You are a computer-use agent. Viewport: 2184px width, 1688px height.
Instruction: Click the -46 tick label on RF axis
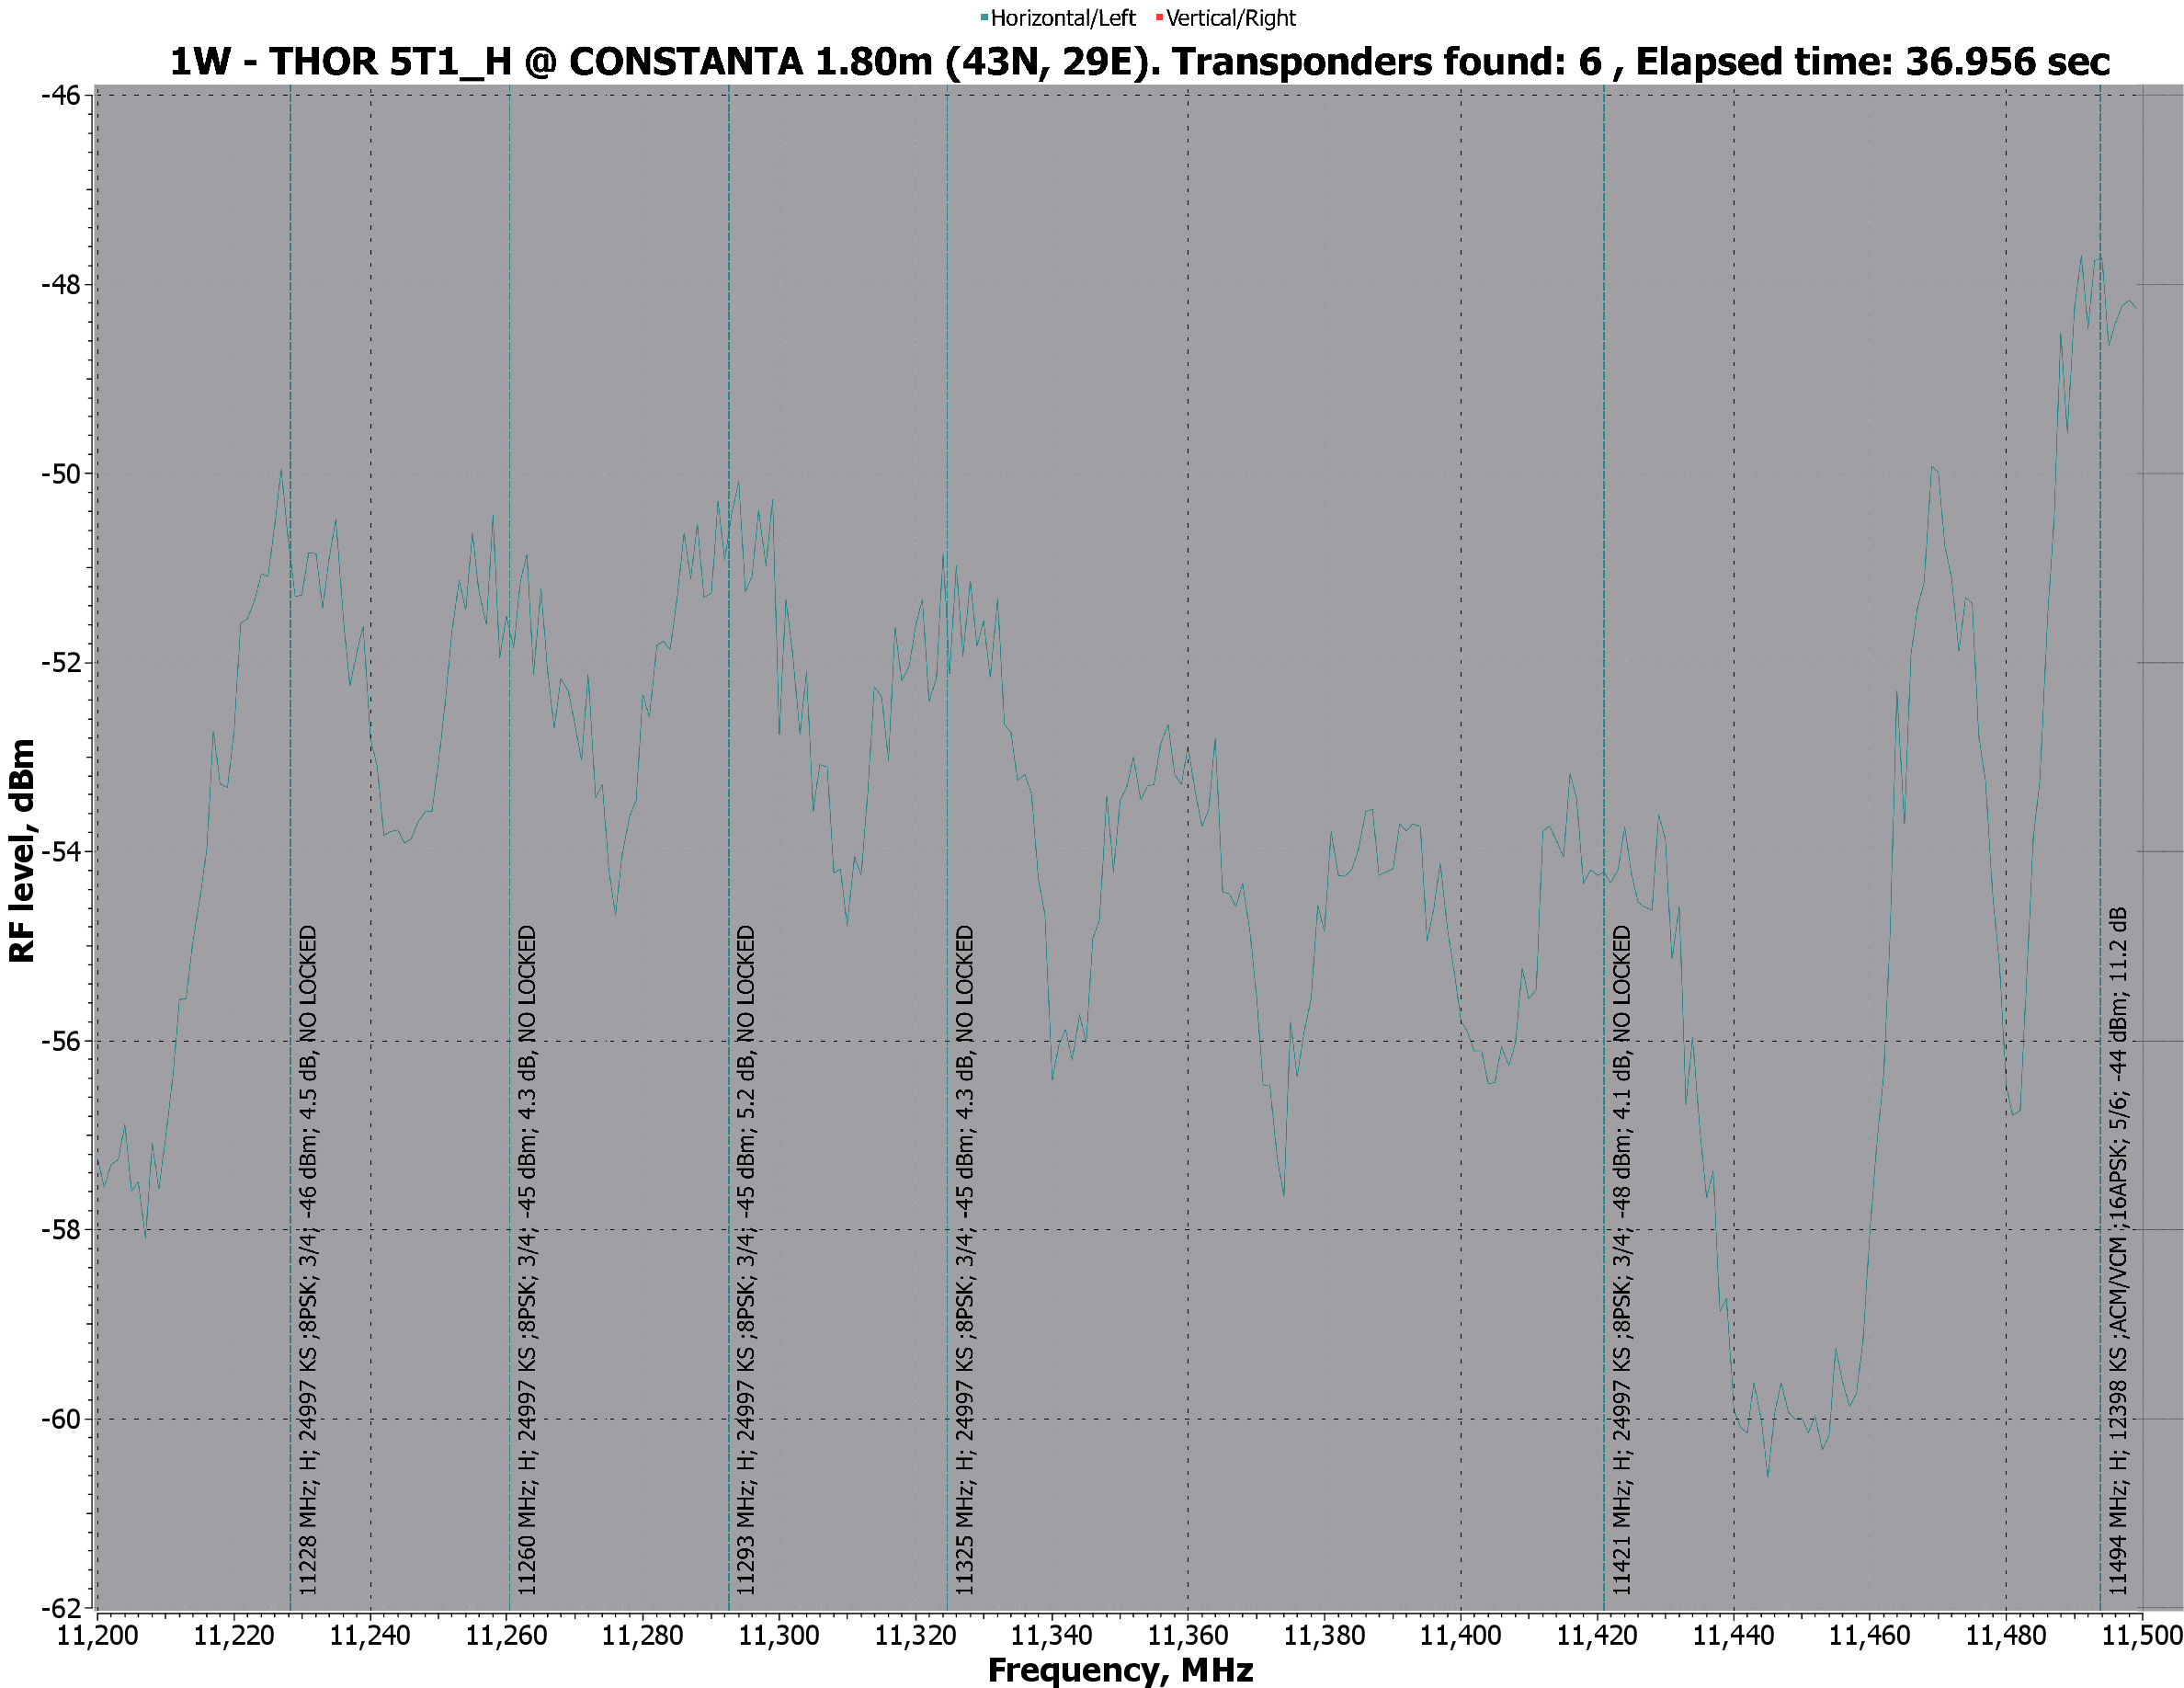coord(60,95)
